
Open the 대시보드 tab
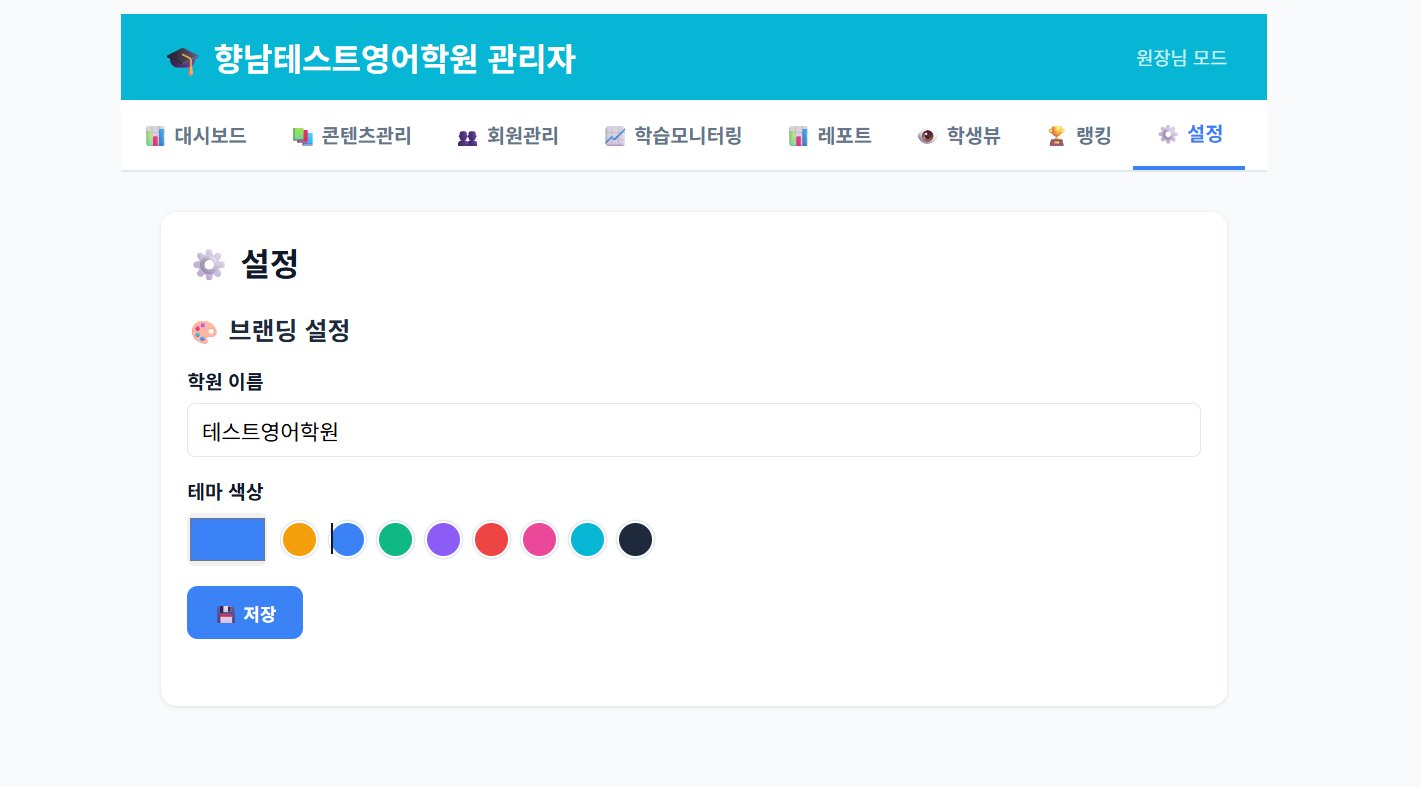tap(195, 135)
